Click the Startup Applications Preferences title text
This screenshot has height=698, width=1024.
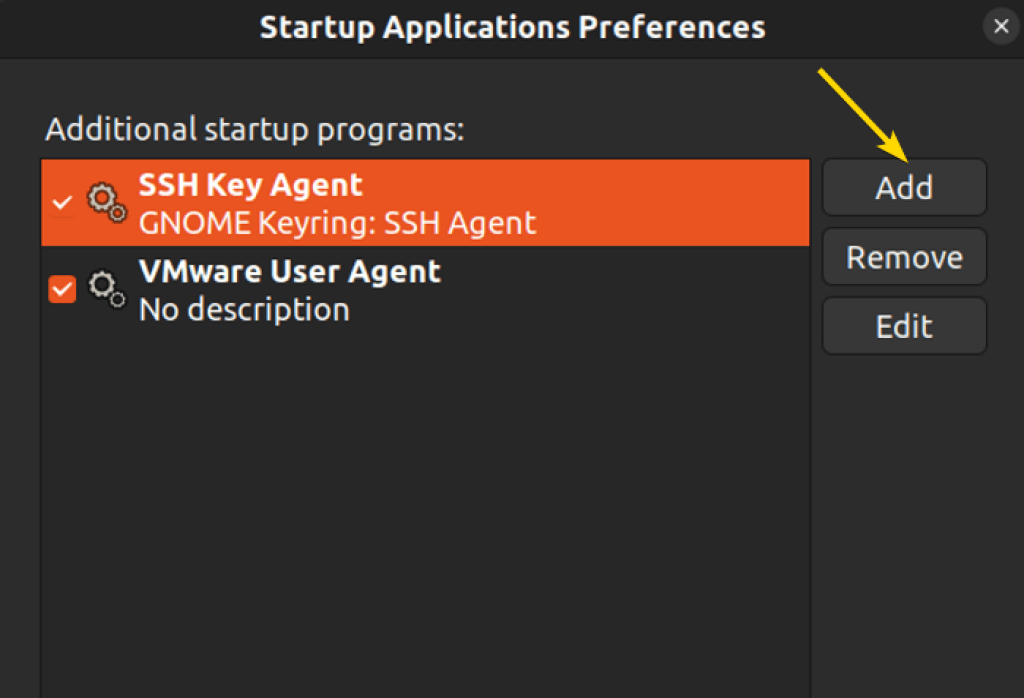pyautogui.click(x=512, y=27)
